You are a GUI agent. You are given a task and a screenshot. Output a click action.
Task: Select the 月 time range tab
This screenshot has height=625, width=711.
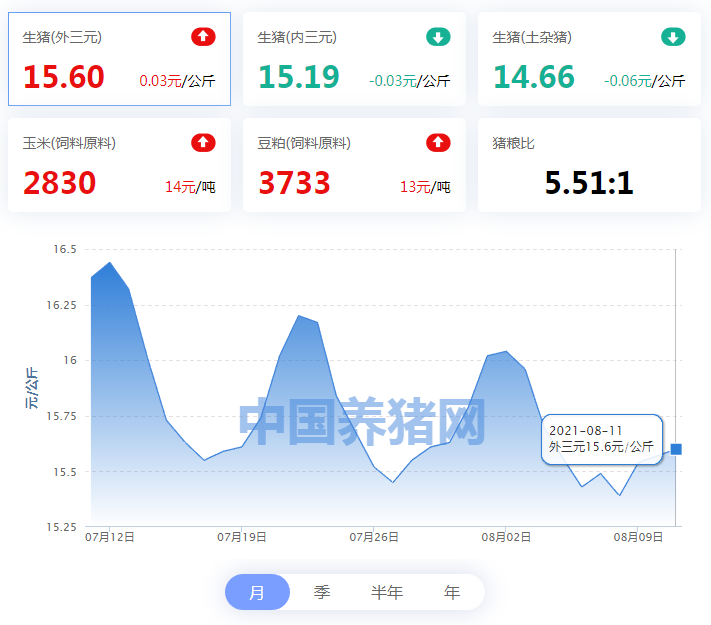click(257, 592)
